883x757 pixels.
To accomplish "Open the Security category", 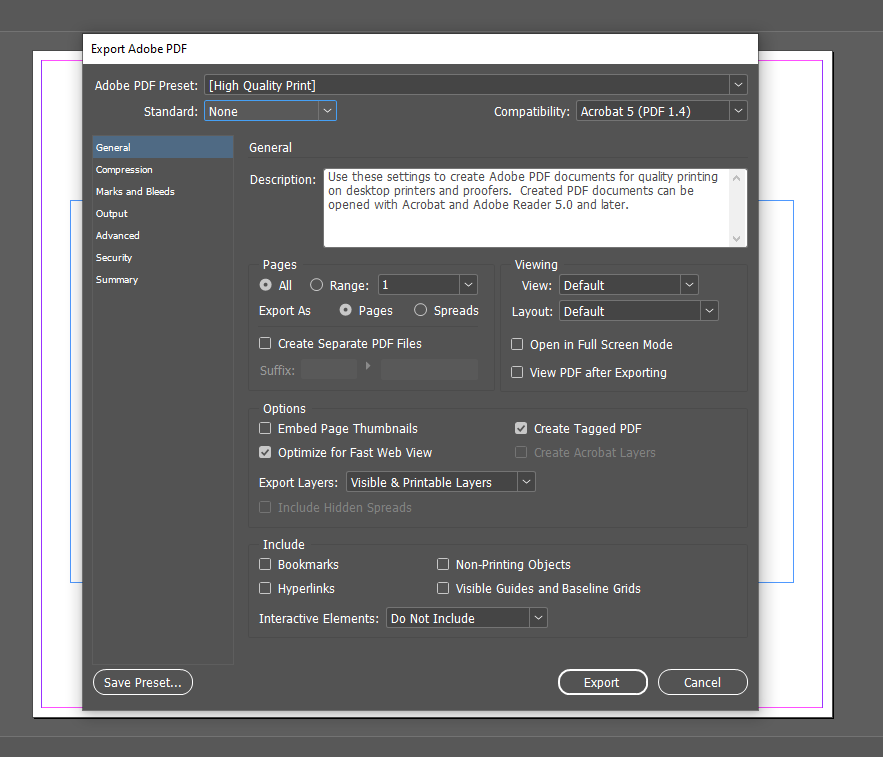I will coord(163,257).
